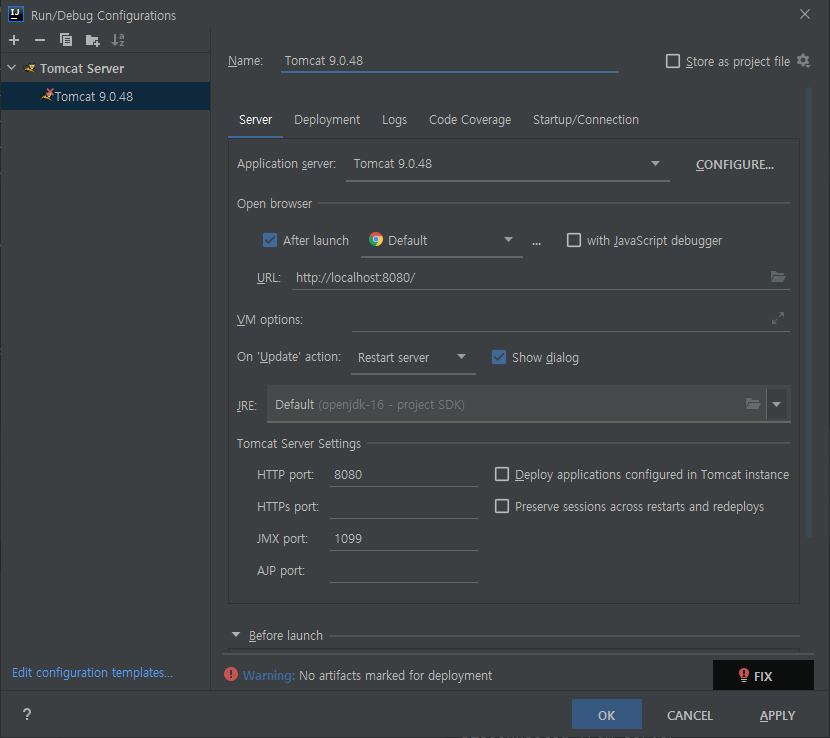The width and height of the screenshot is (830, 738).
Task: Open the On 'Update' action dropdown
Action: point(413,358)
